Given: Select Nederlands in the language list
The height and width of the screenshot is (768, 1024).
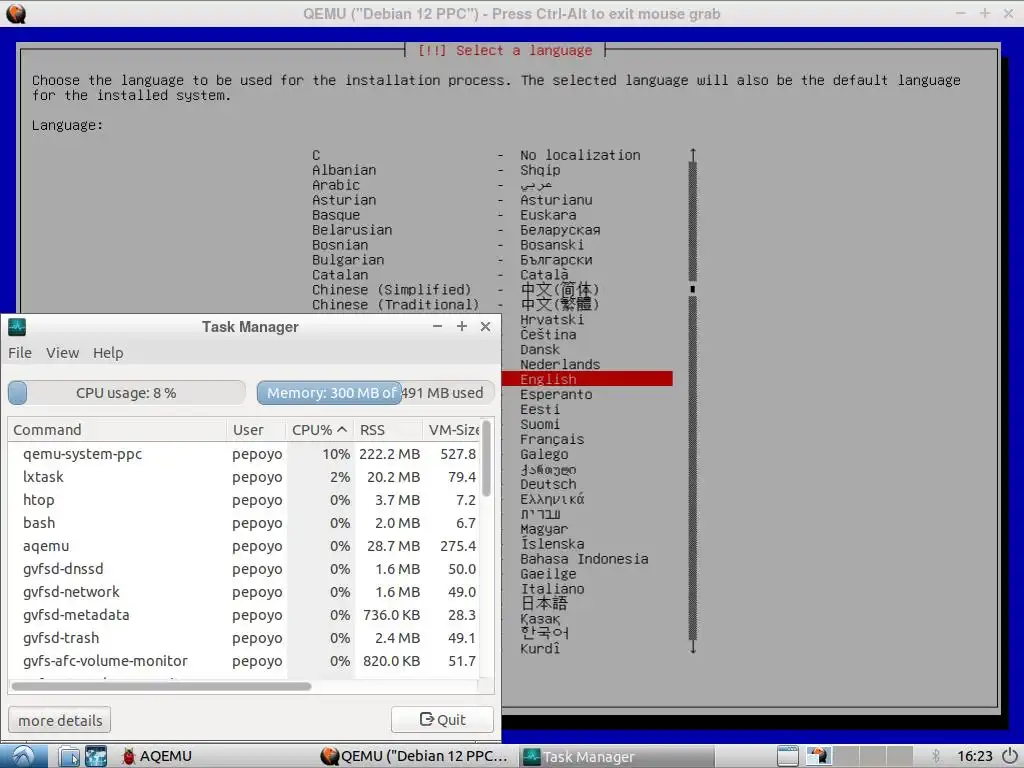Looking at the screenshot, I should (560, 364).
